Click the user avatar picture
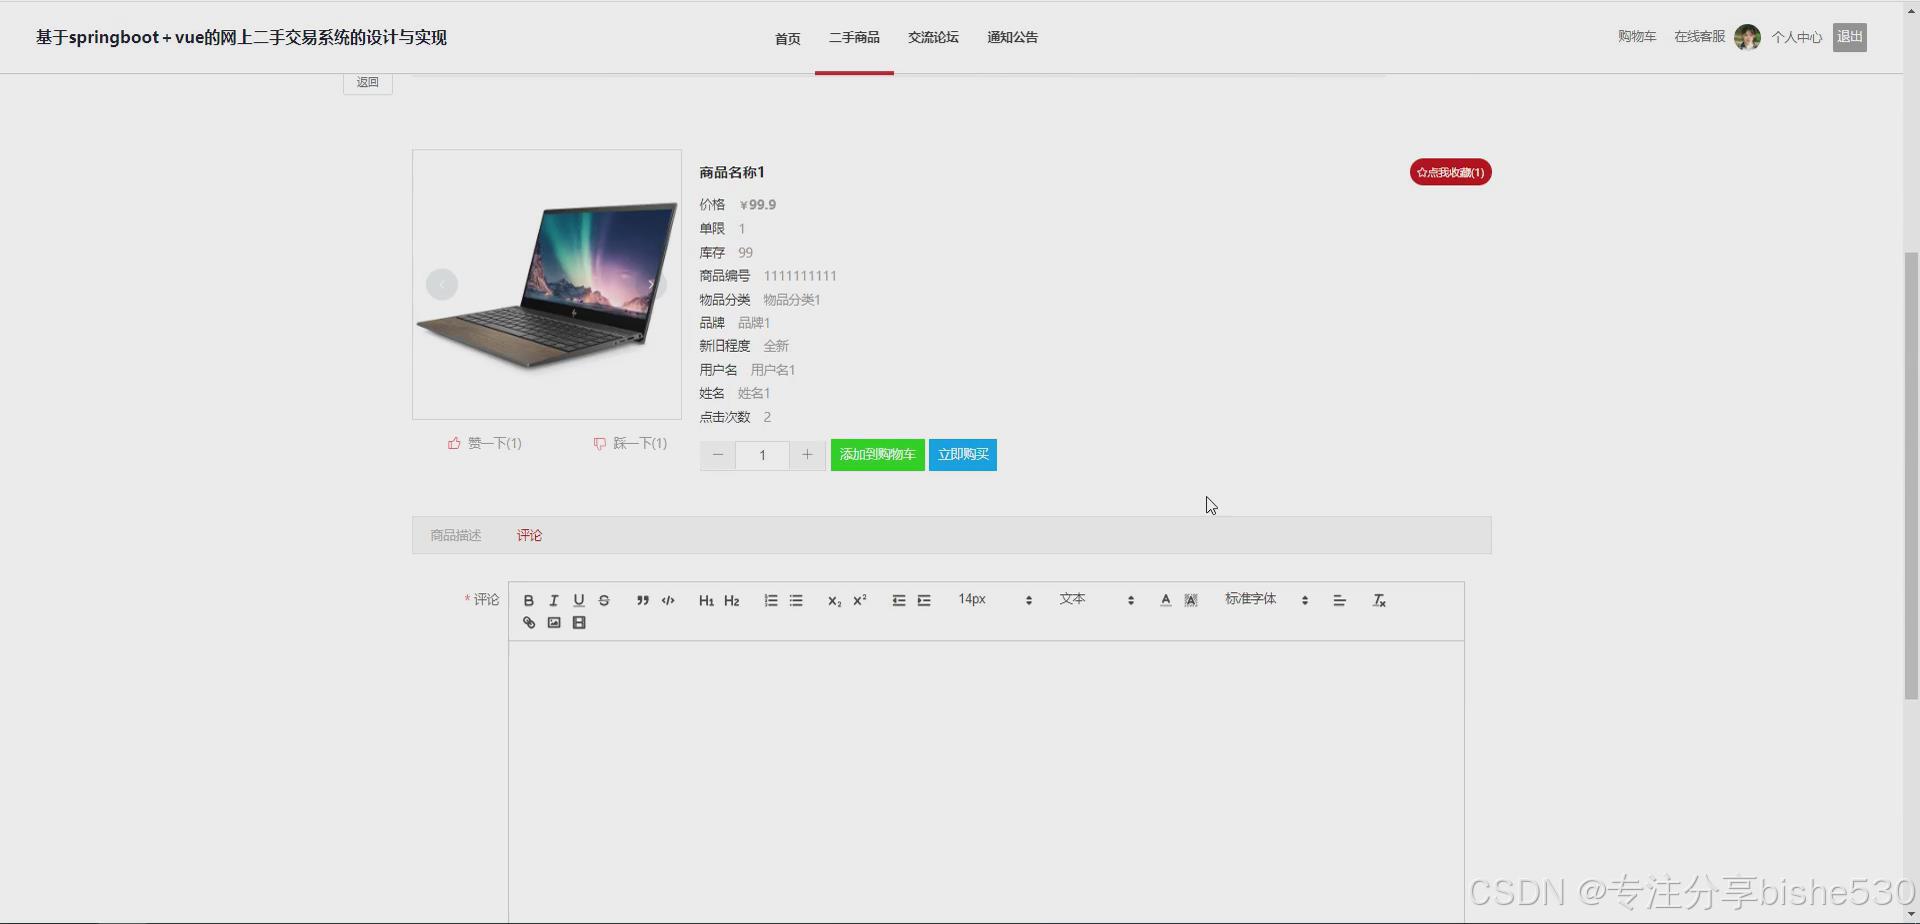 pos(1747,37)
